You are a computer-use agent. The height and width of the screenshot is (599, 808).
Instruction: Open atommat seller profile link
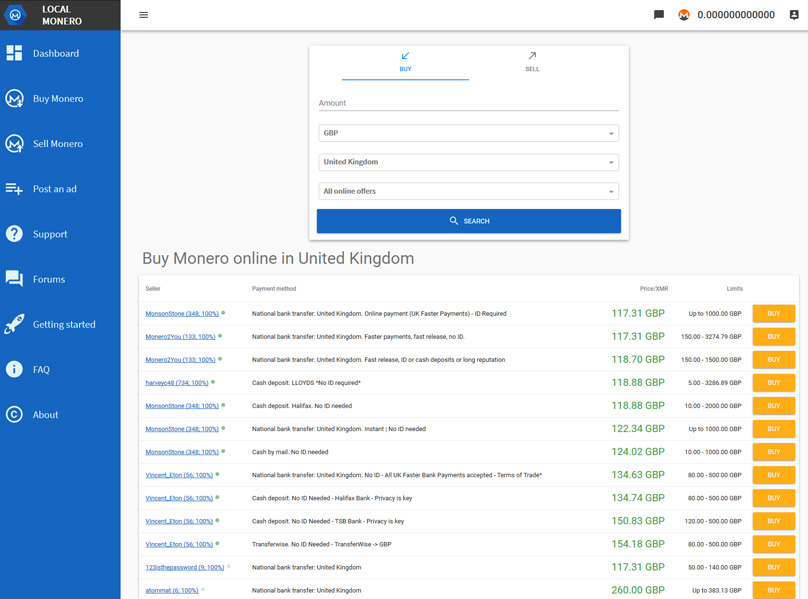[172, 590]
